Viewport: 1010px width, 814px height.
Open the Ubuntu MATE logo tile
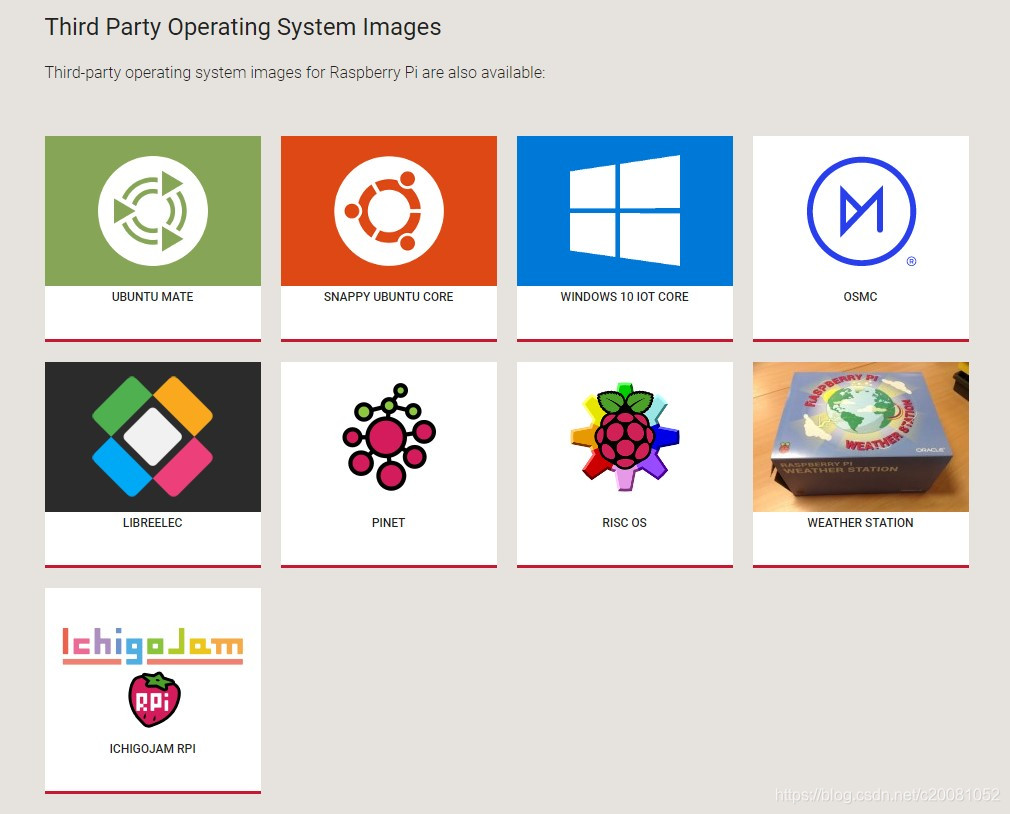coord(153,211)
